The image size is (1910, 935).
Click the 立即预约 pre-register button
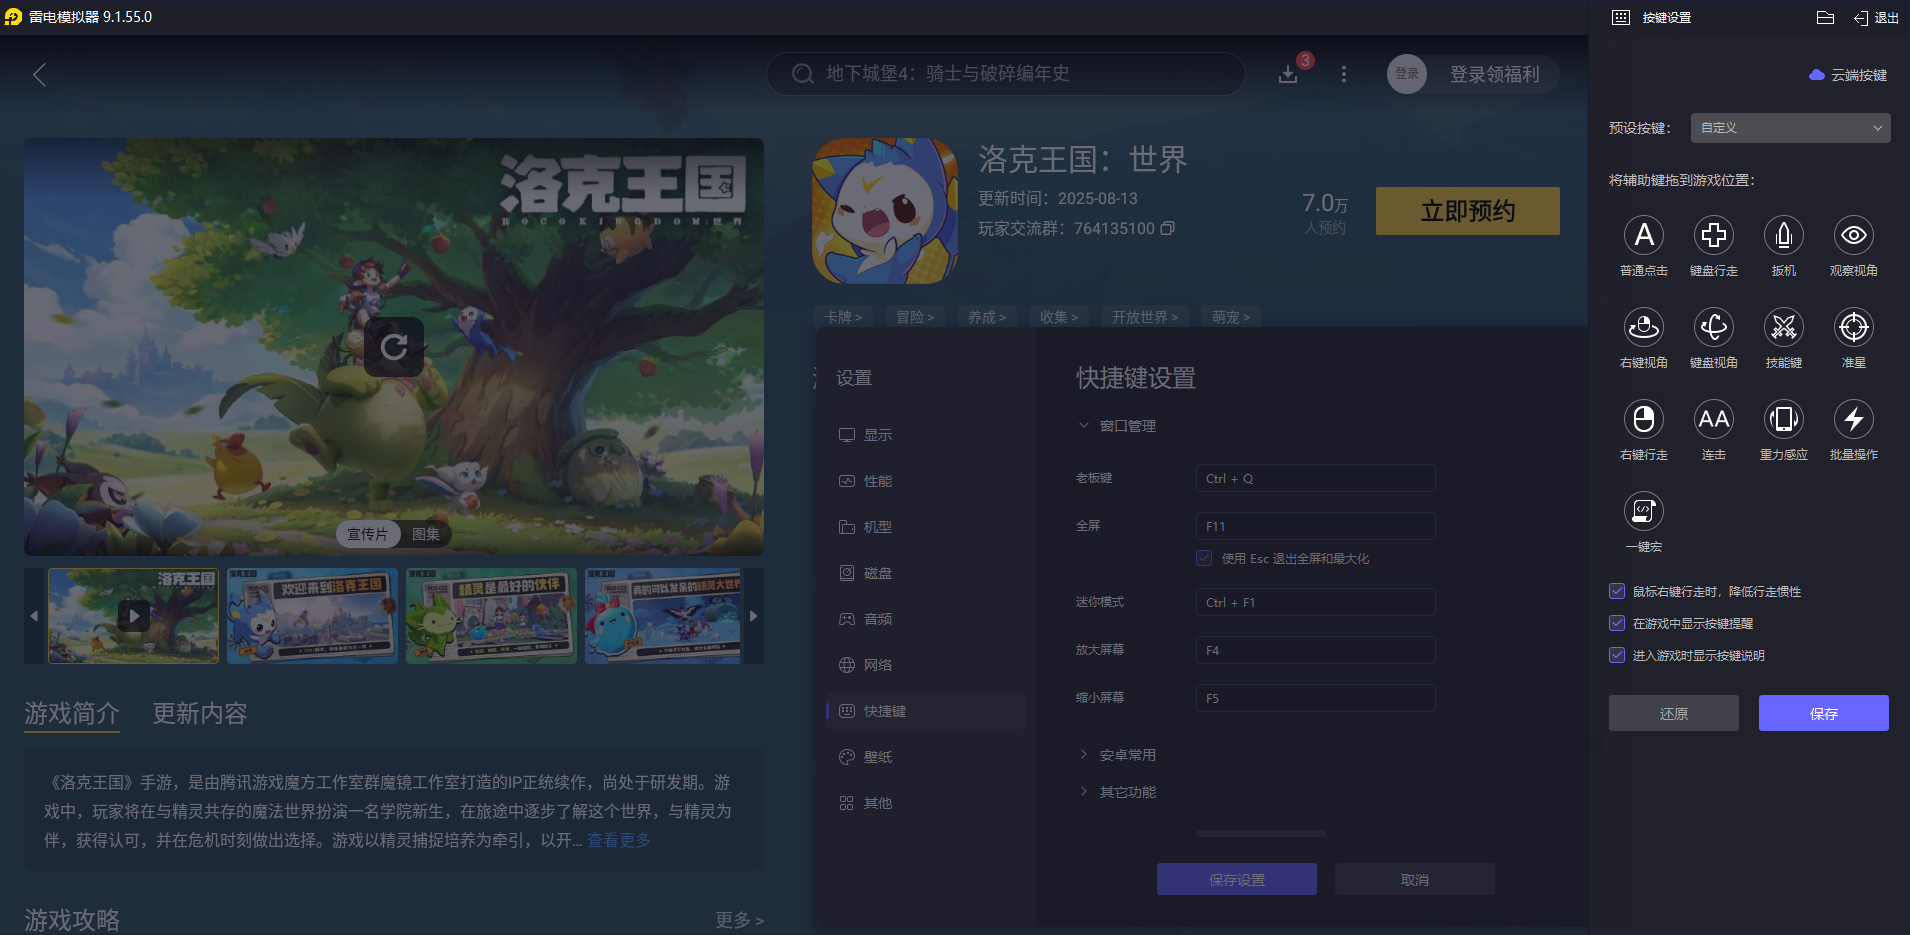(x=1468, y=211)
